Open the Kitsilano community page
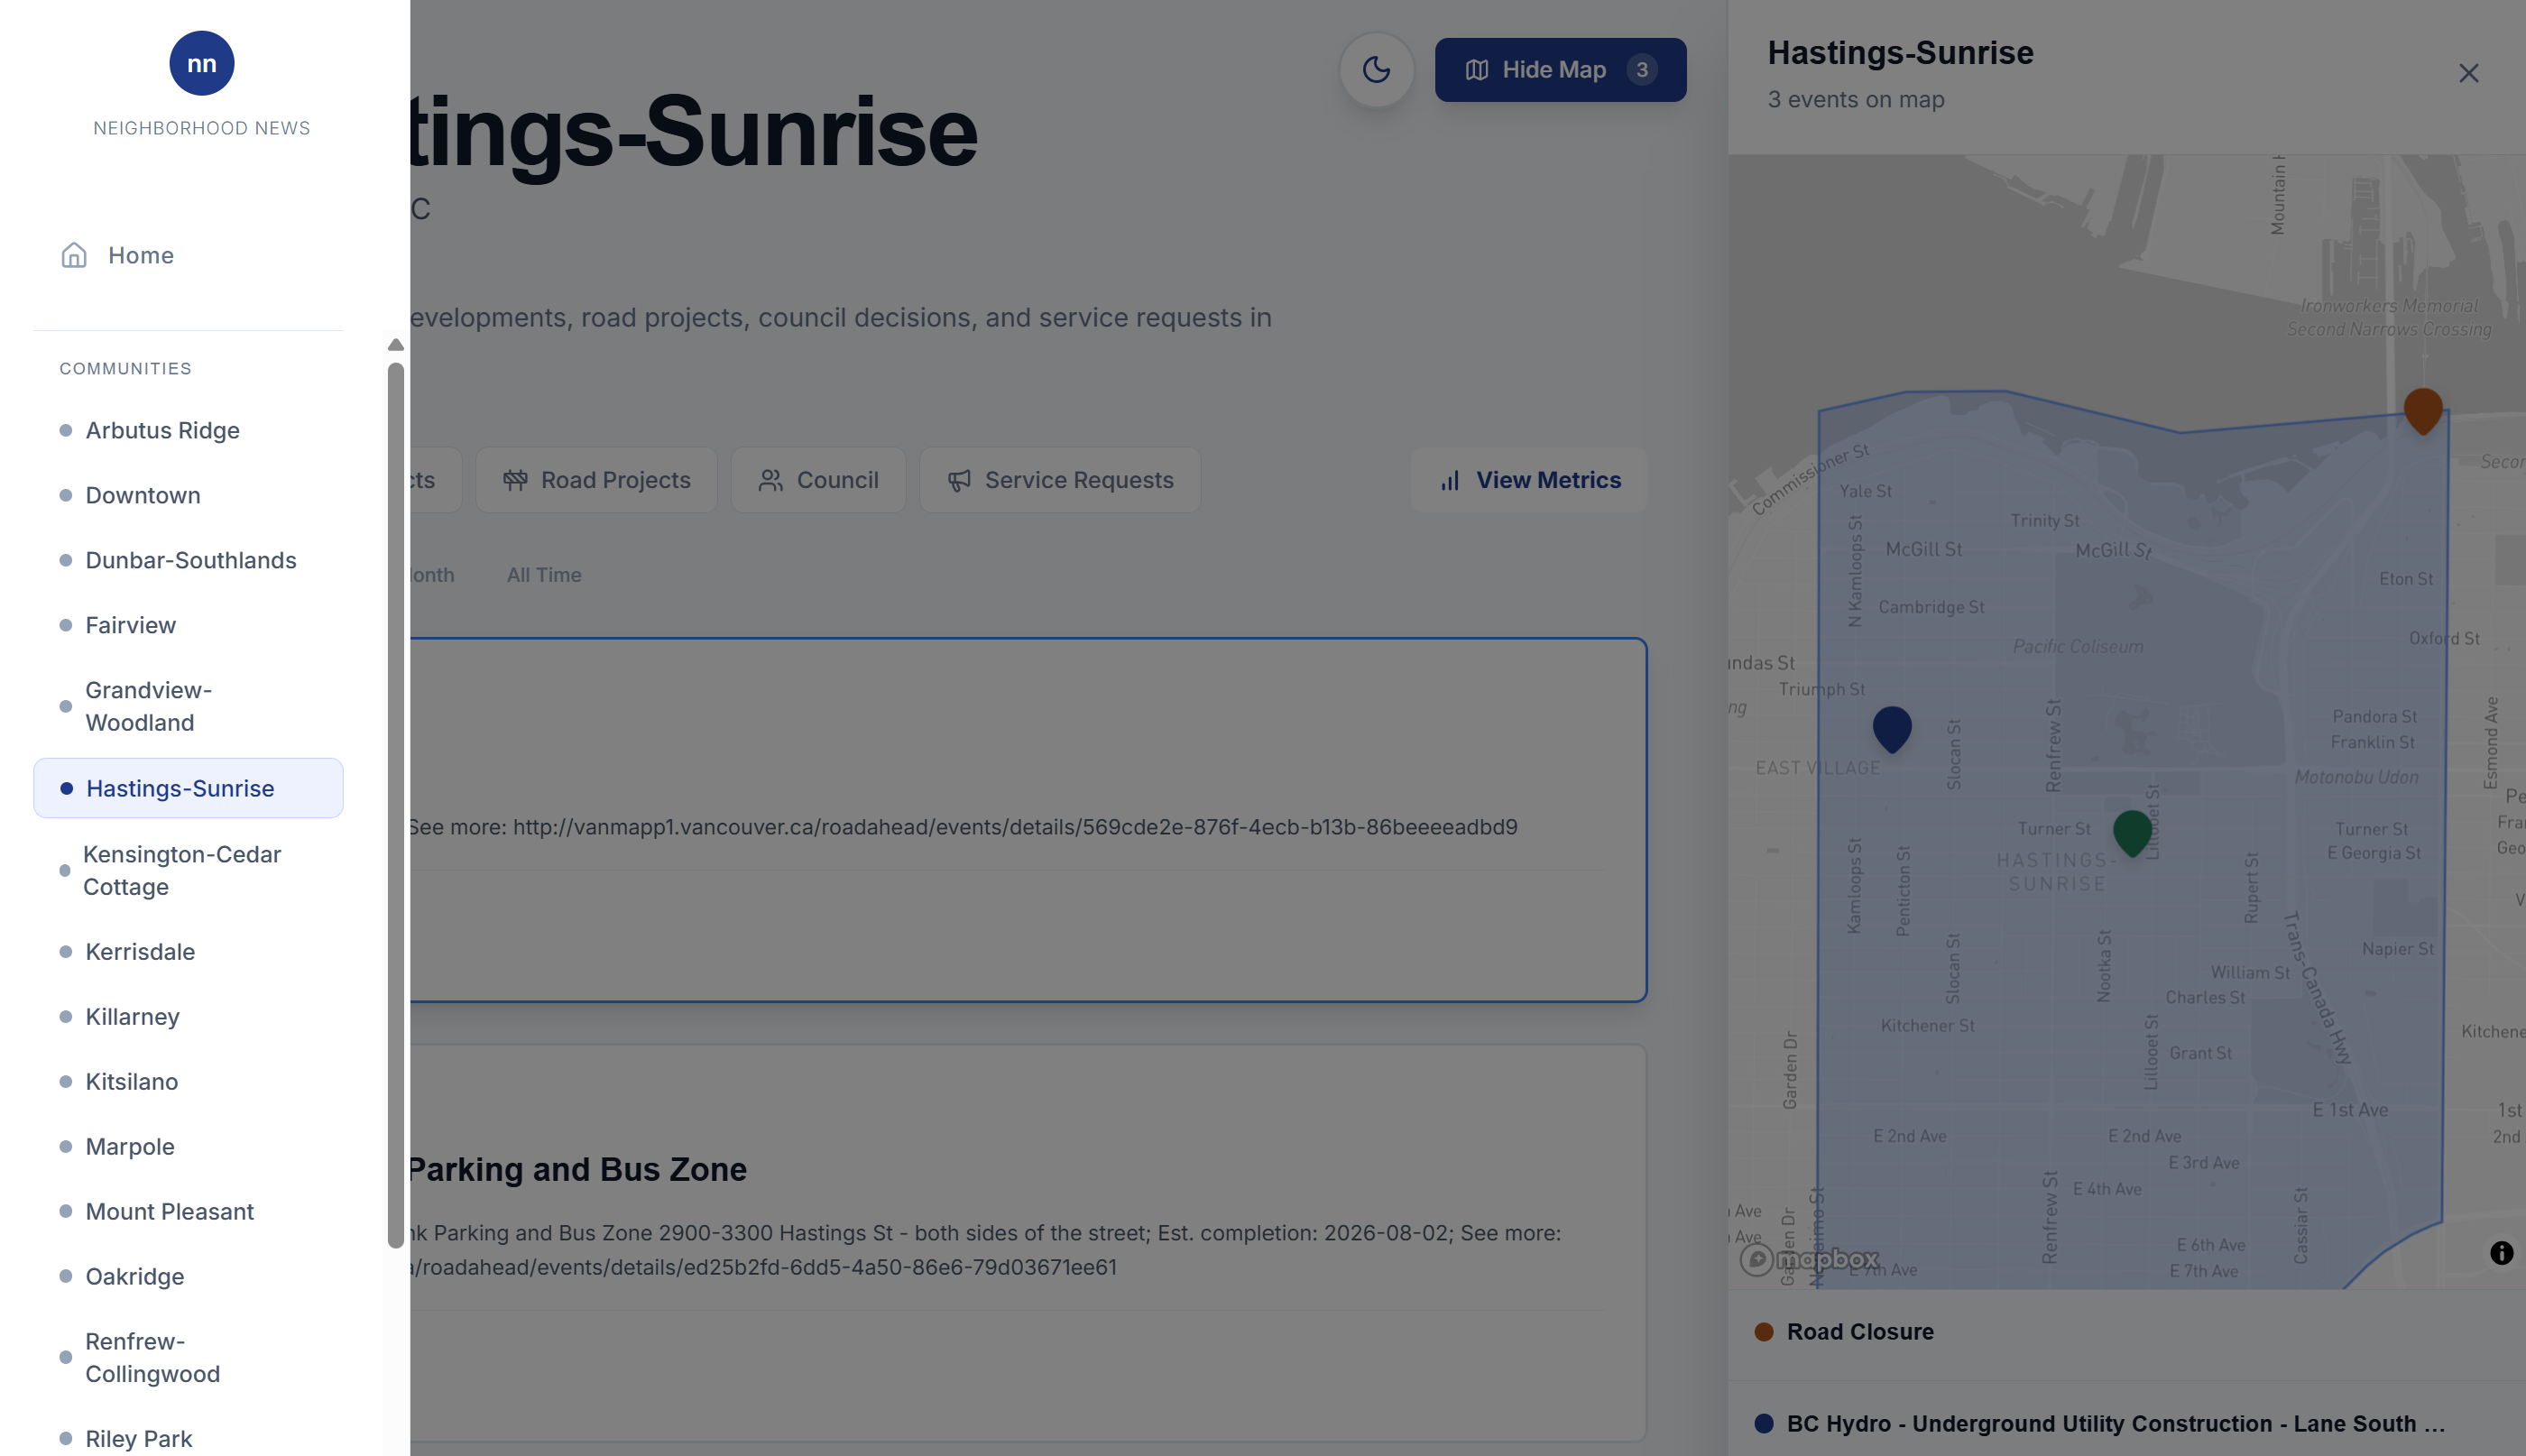The width and height of the screenshot is (2526, 1456). click(x=131, y=1082)
